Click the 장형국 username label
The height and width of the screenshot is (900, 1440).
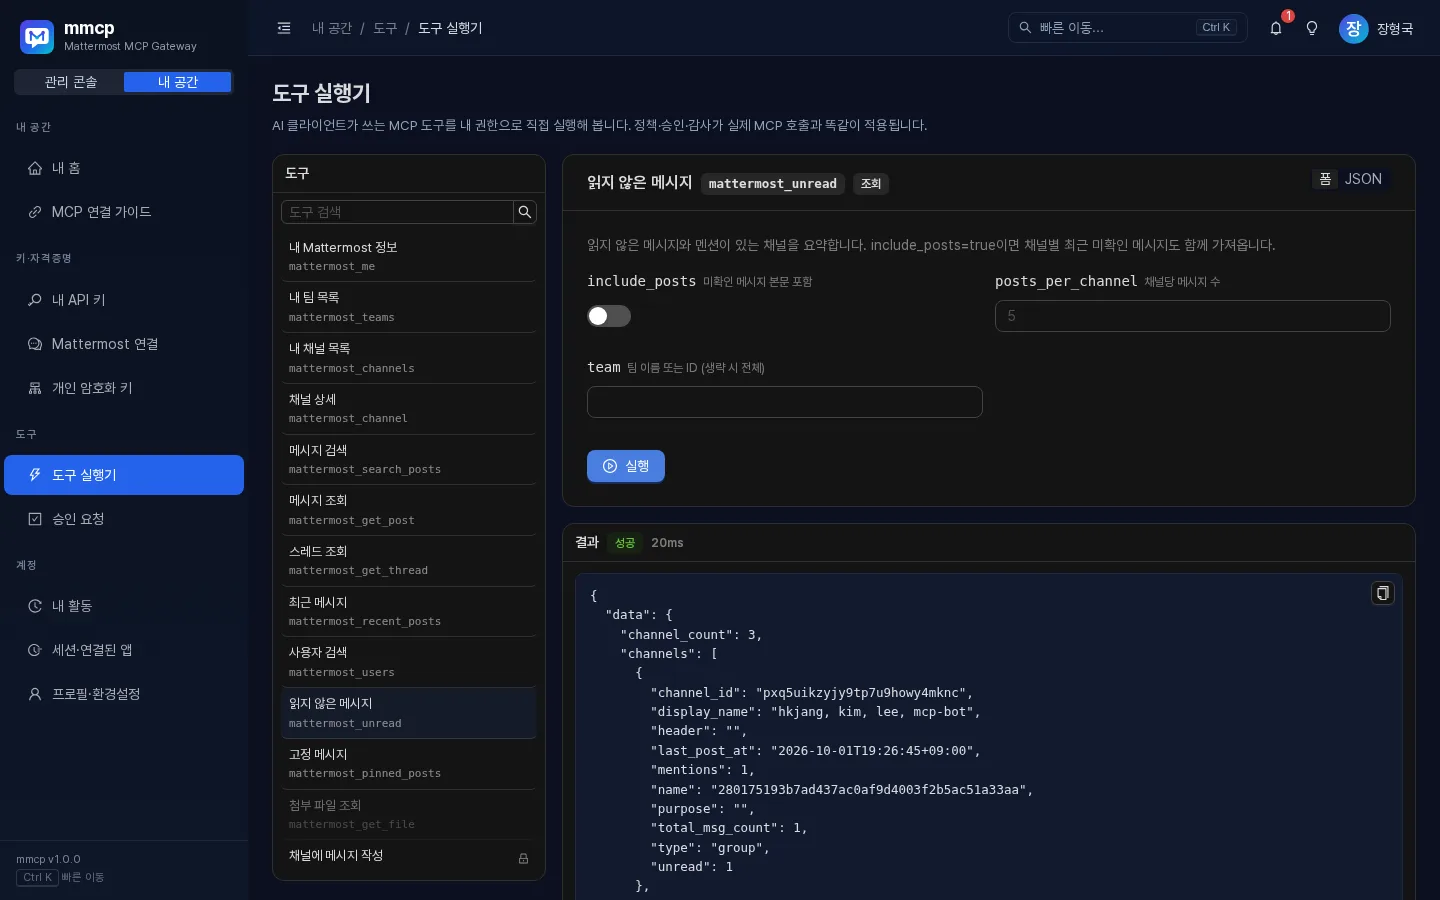point(1395,29)
